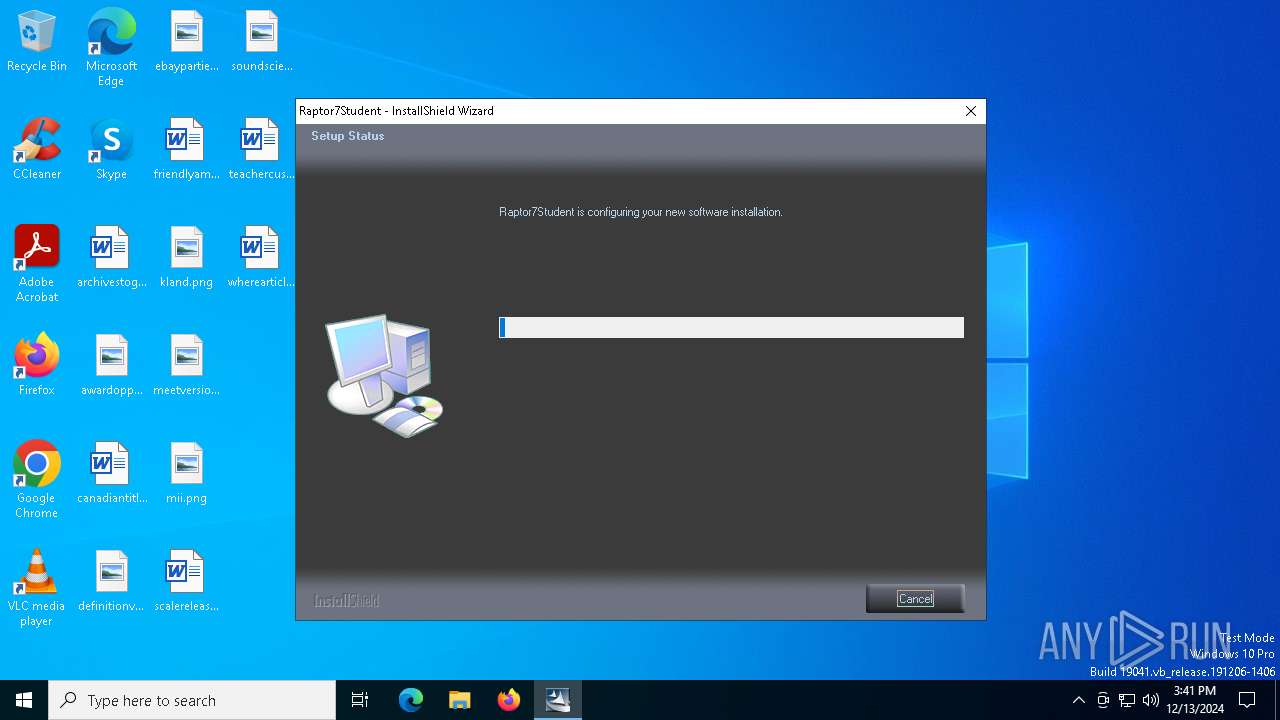Click the InstallShield installer taskbar icon
The width and height of the screenshot is (1280, 720).
pyautogui.click(x=558, y=700)
